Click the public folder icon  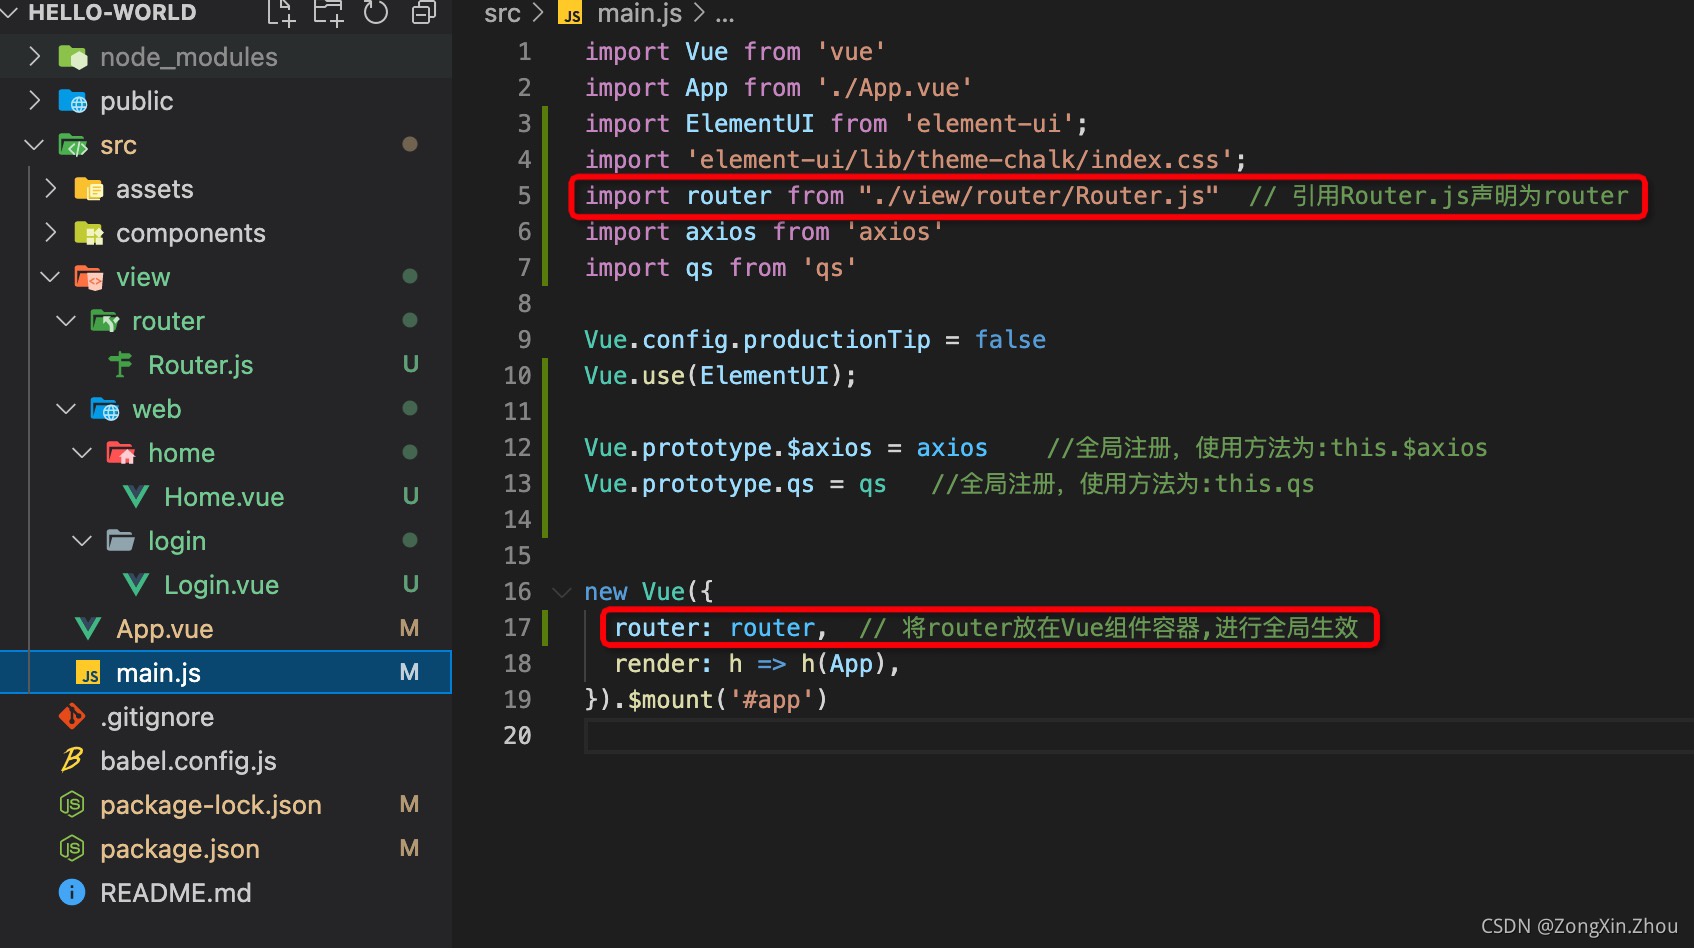(73, 101)
